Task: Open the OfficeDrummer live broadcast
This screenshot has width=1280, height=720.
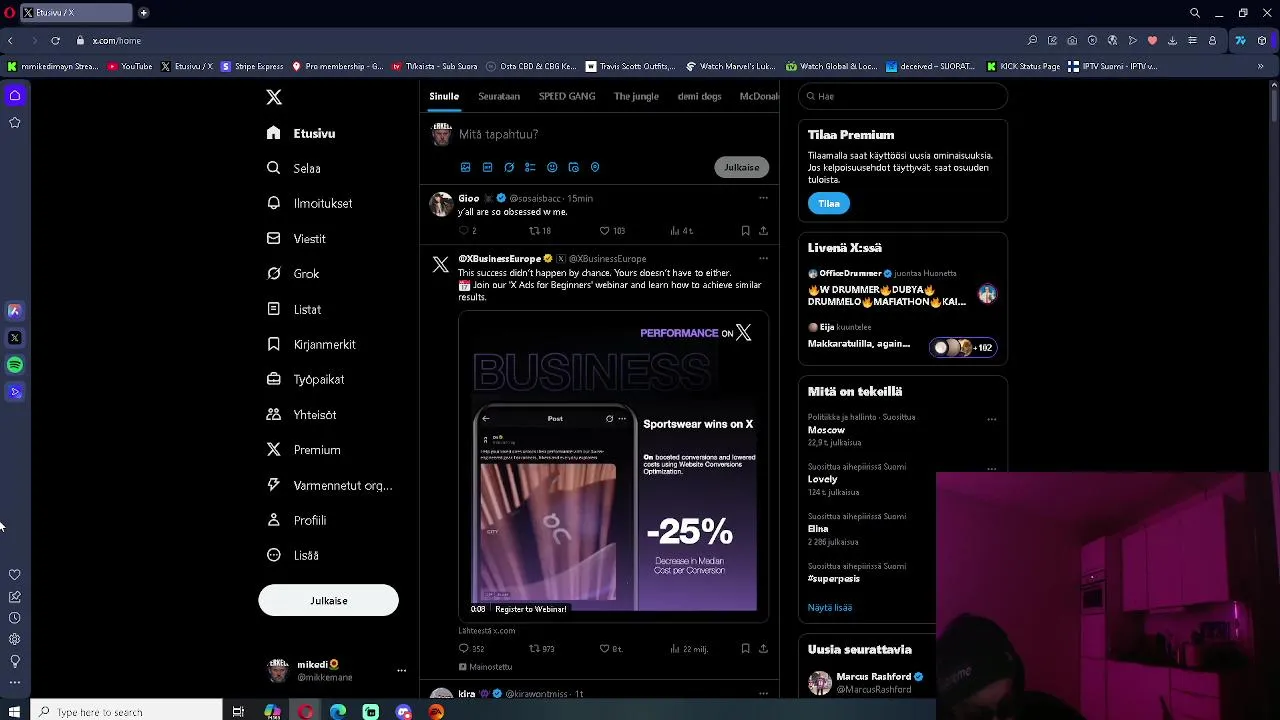Action: [x=902, y=288]
